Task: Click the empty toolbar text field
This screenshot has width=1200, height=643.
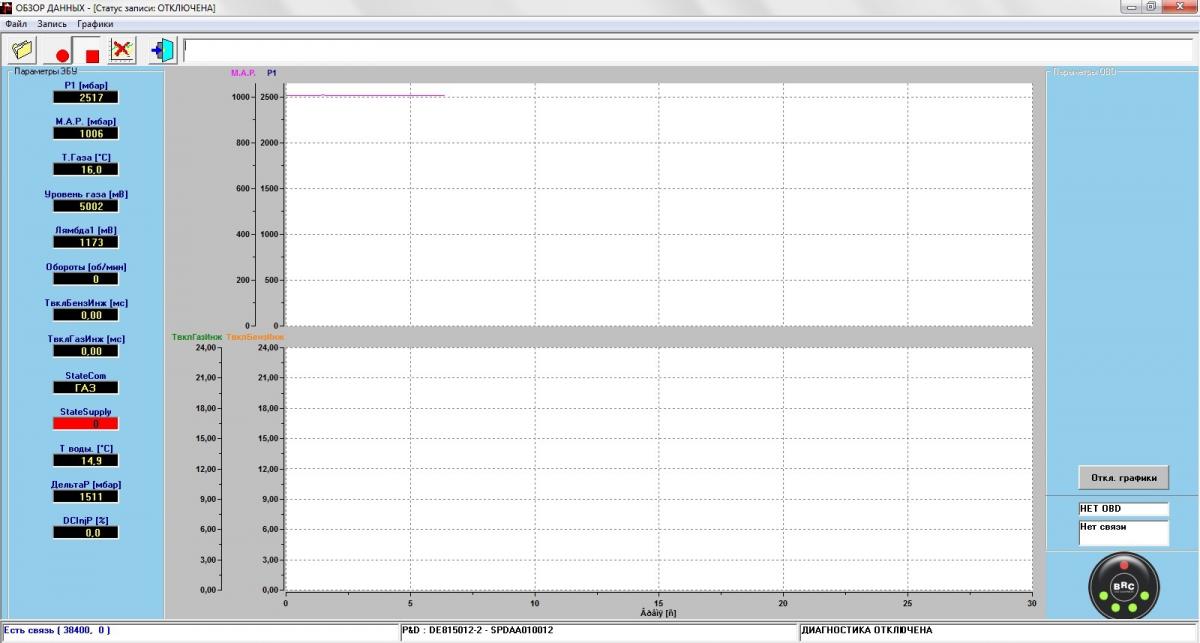Action: click(x=687, y=50)
